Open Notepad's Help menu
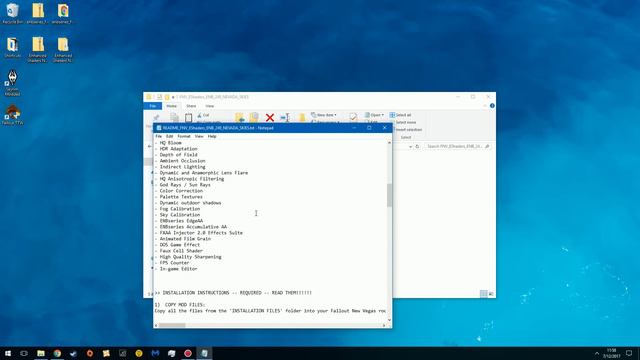The image size is (640, 360). tap(212, 136)
